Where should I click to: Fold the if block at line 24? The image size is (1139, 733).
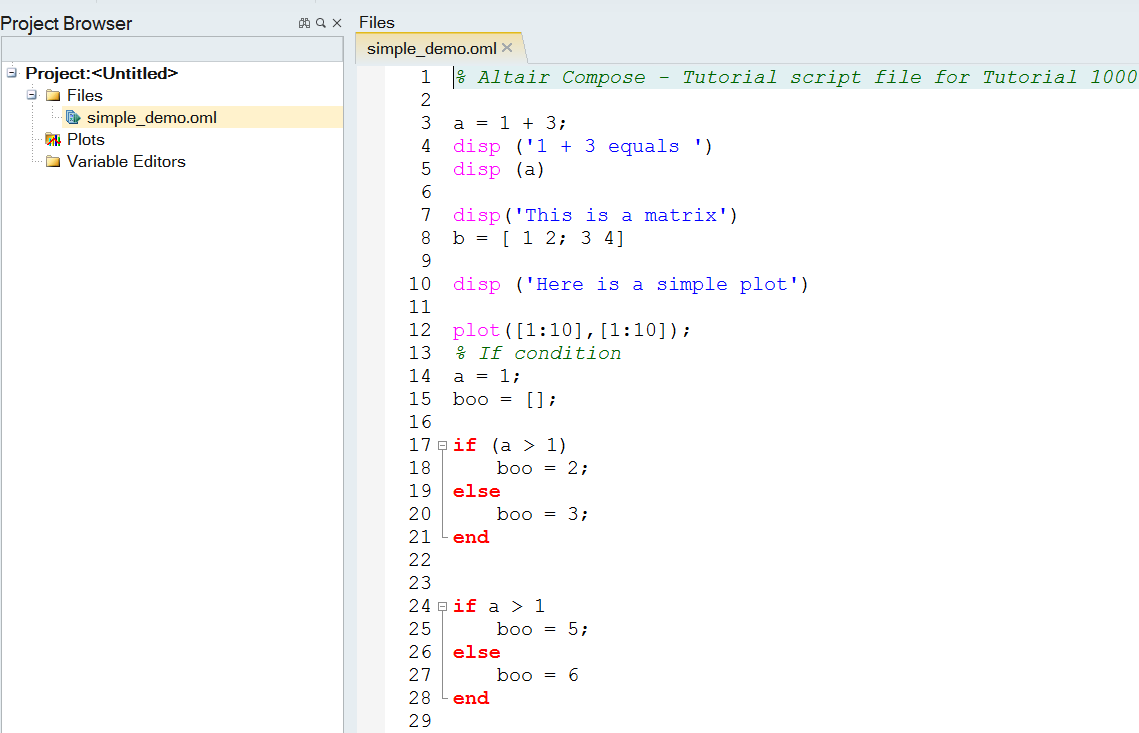pos(442,606)
